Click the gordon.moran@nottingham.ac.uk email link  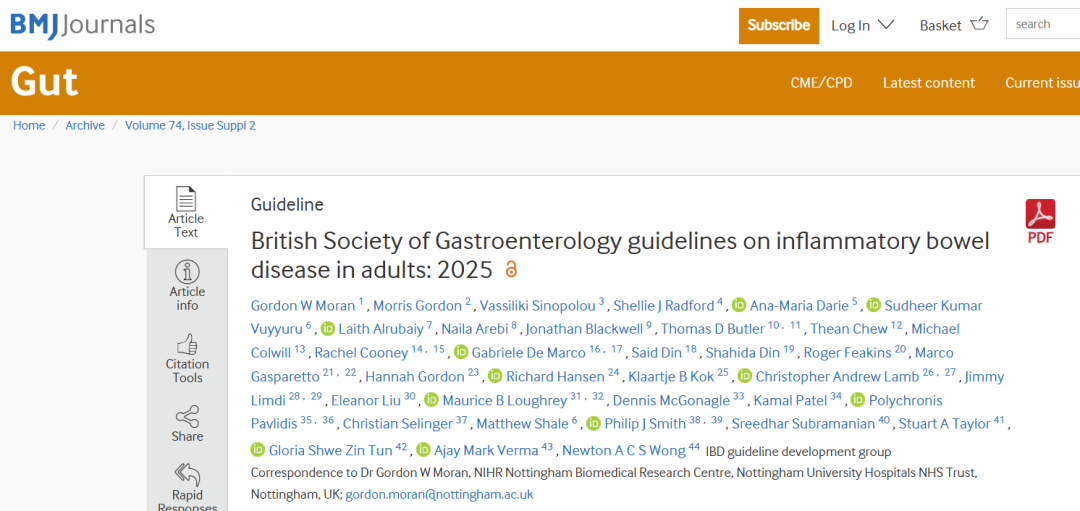(439, 494)
